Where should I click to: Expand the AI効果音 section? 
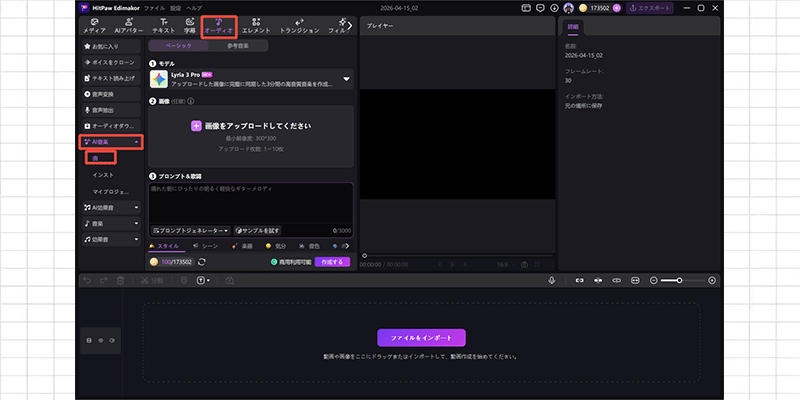(111, 207)
